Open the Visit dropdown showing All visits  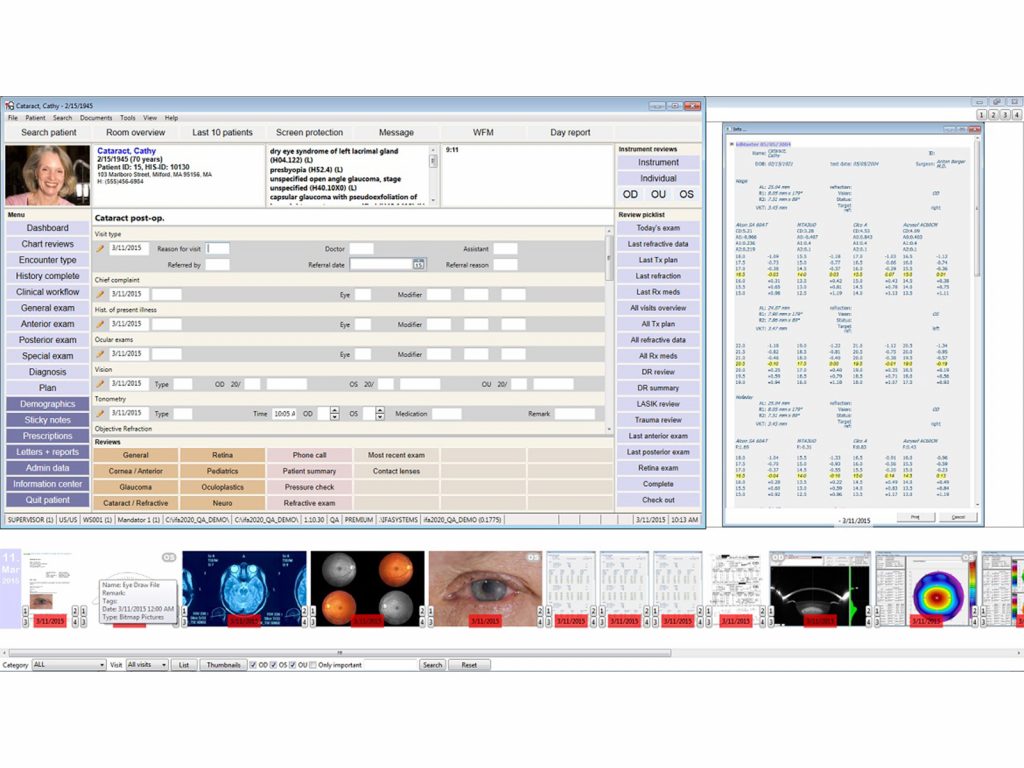pyautogui.click(x=145, y=664)
